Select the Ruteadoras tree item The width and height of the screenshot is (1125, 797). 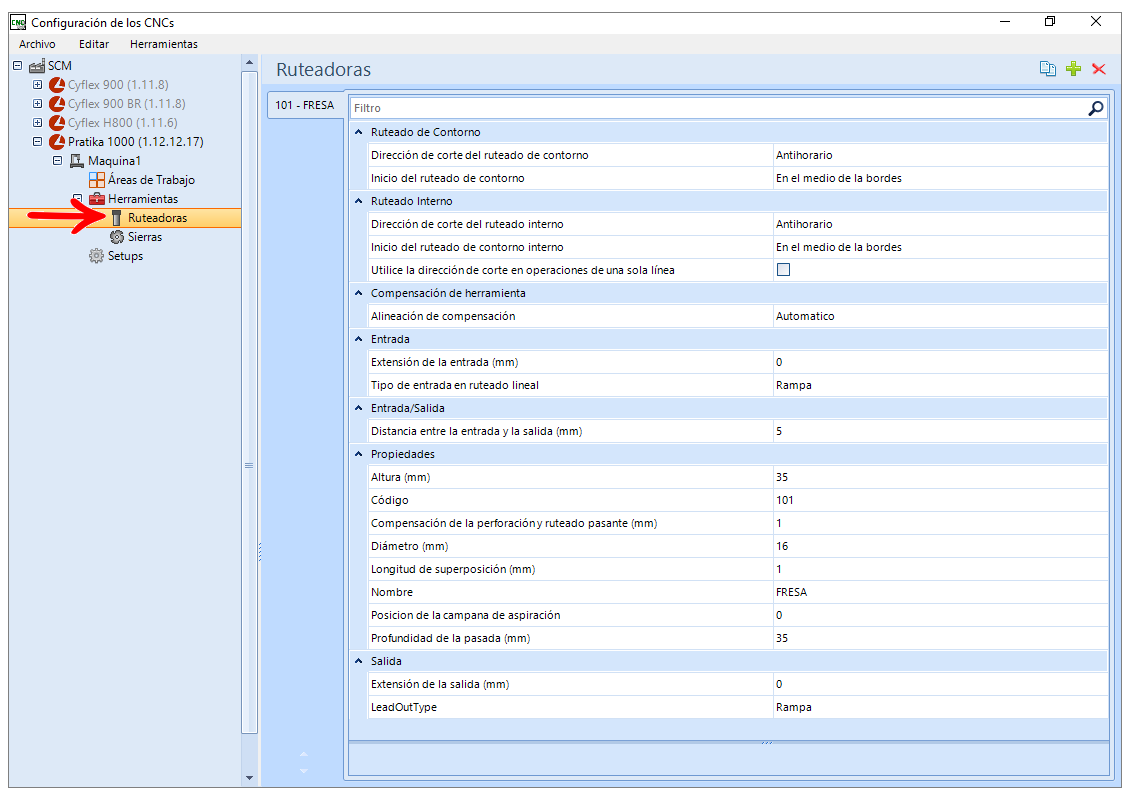click(x=157, y=218)
